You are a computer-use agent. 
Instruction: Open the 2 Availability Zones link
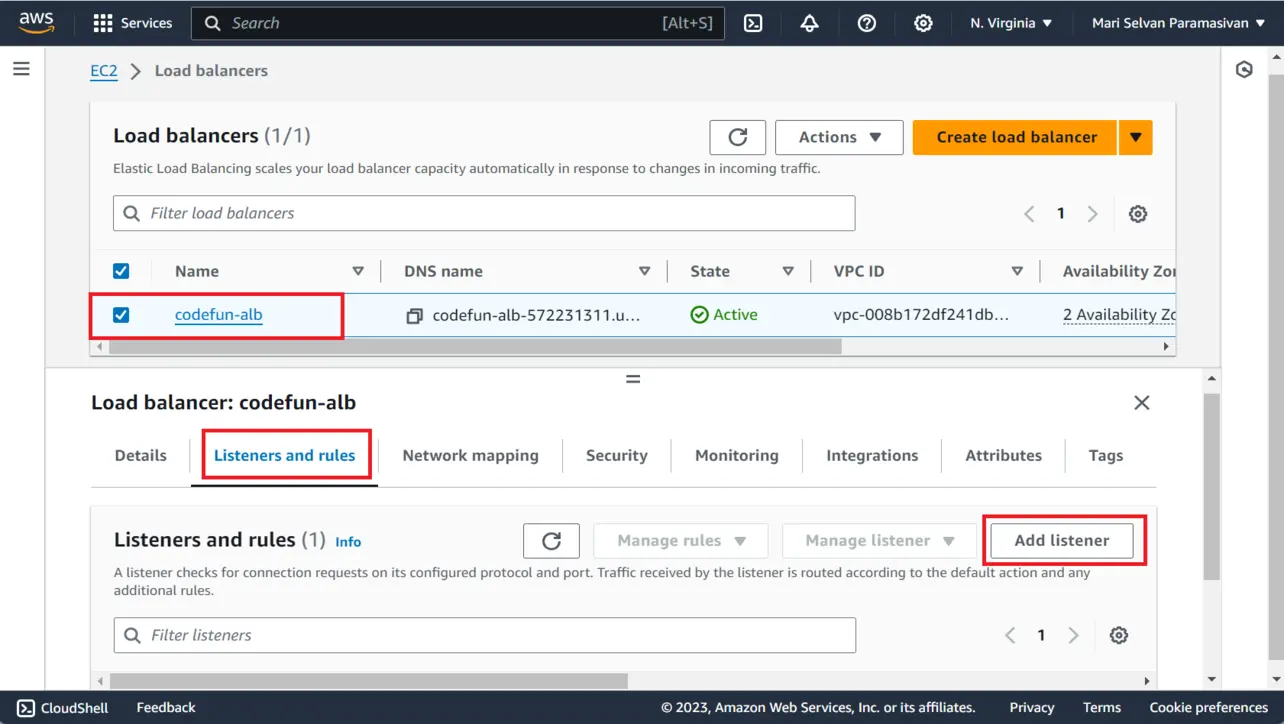(x=1119, y=315)
